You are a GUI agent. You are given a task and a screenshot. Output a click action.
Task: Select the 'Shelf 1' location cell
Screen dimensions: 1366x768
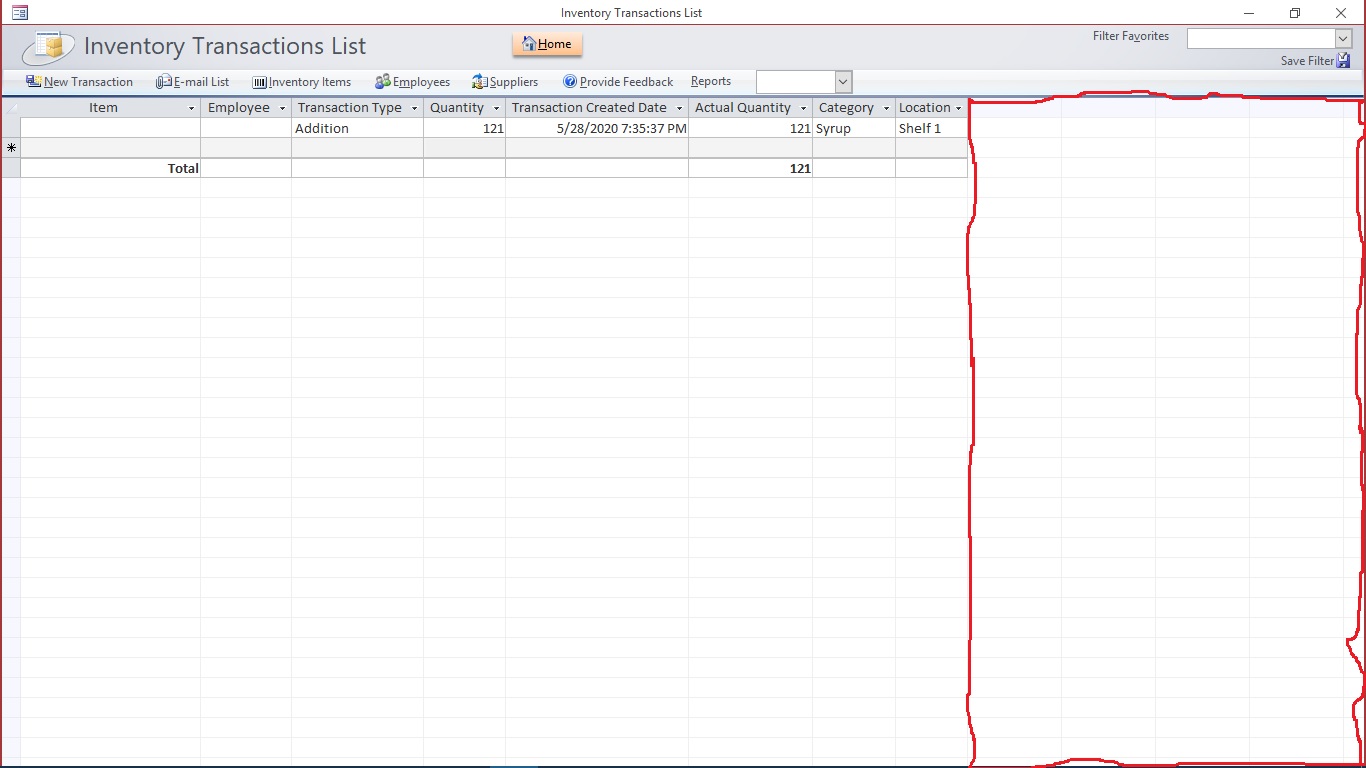(x=931, y=128)
